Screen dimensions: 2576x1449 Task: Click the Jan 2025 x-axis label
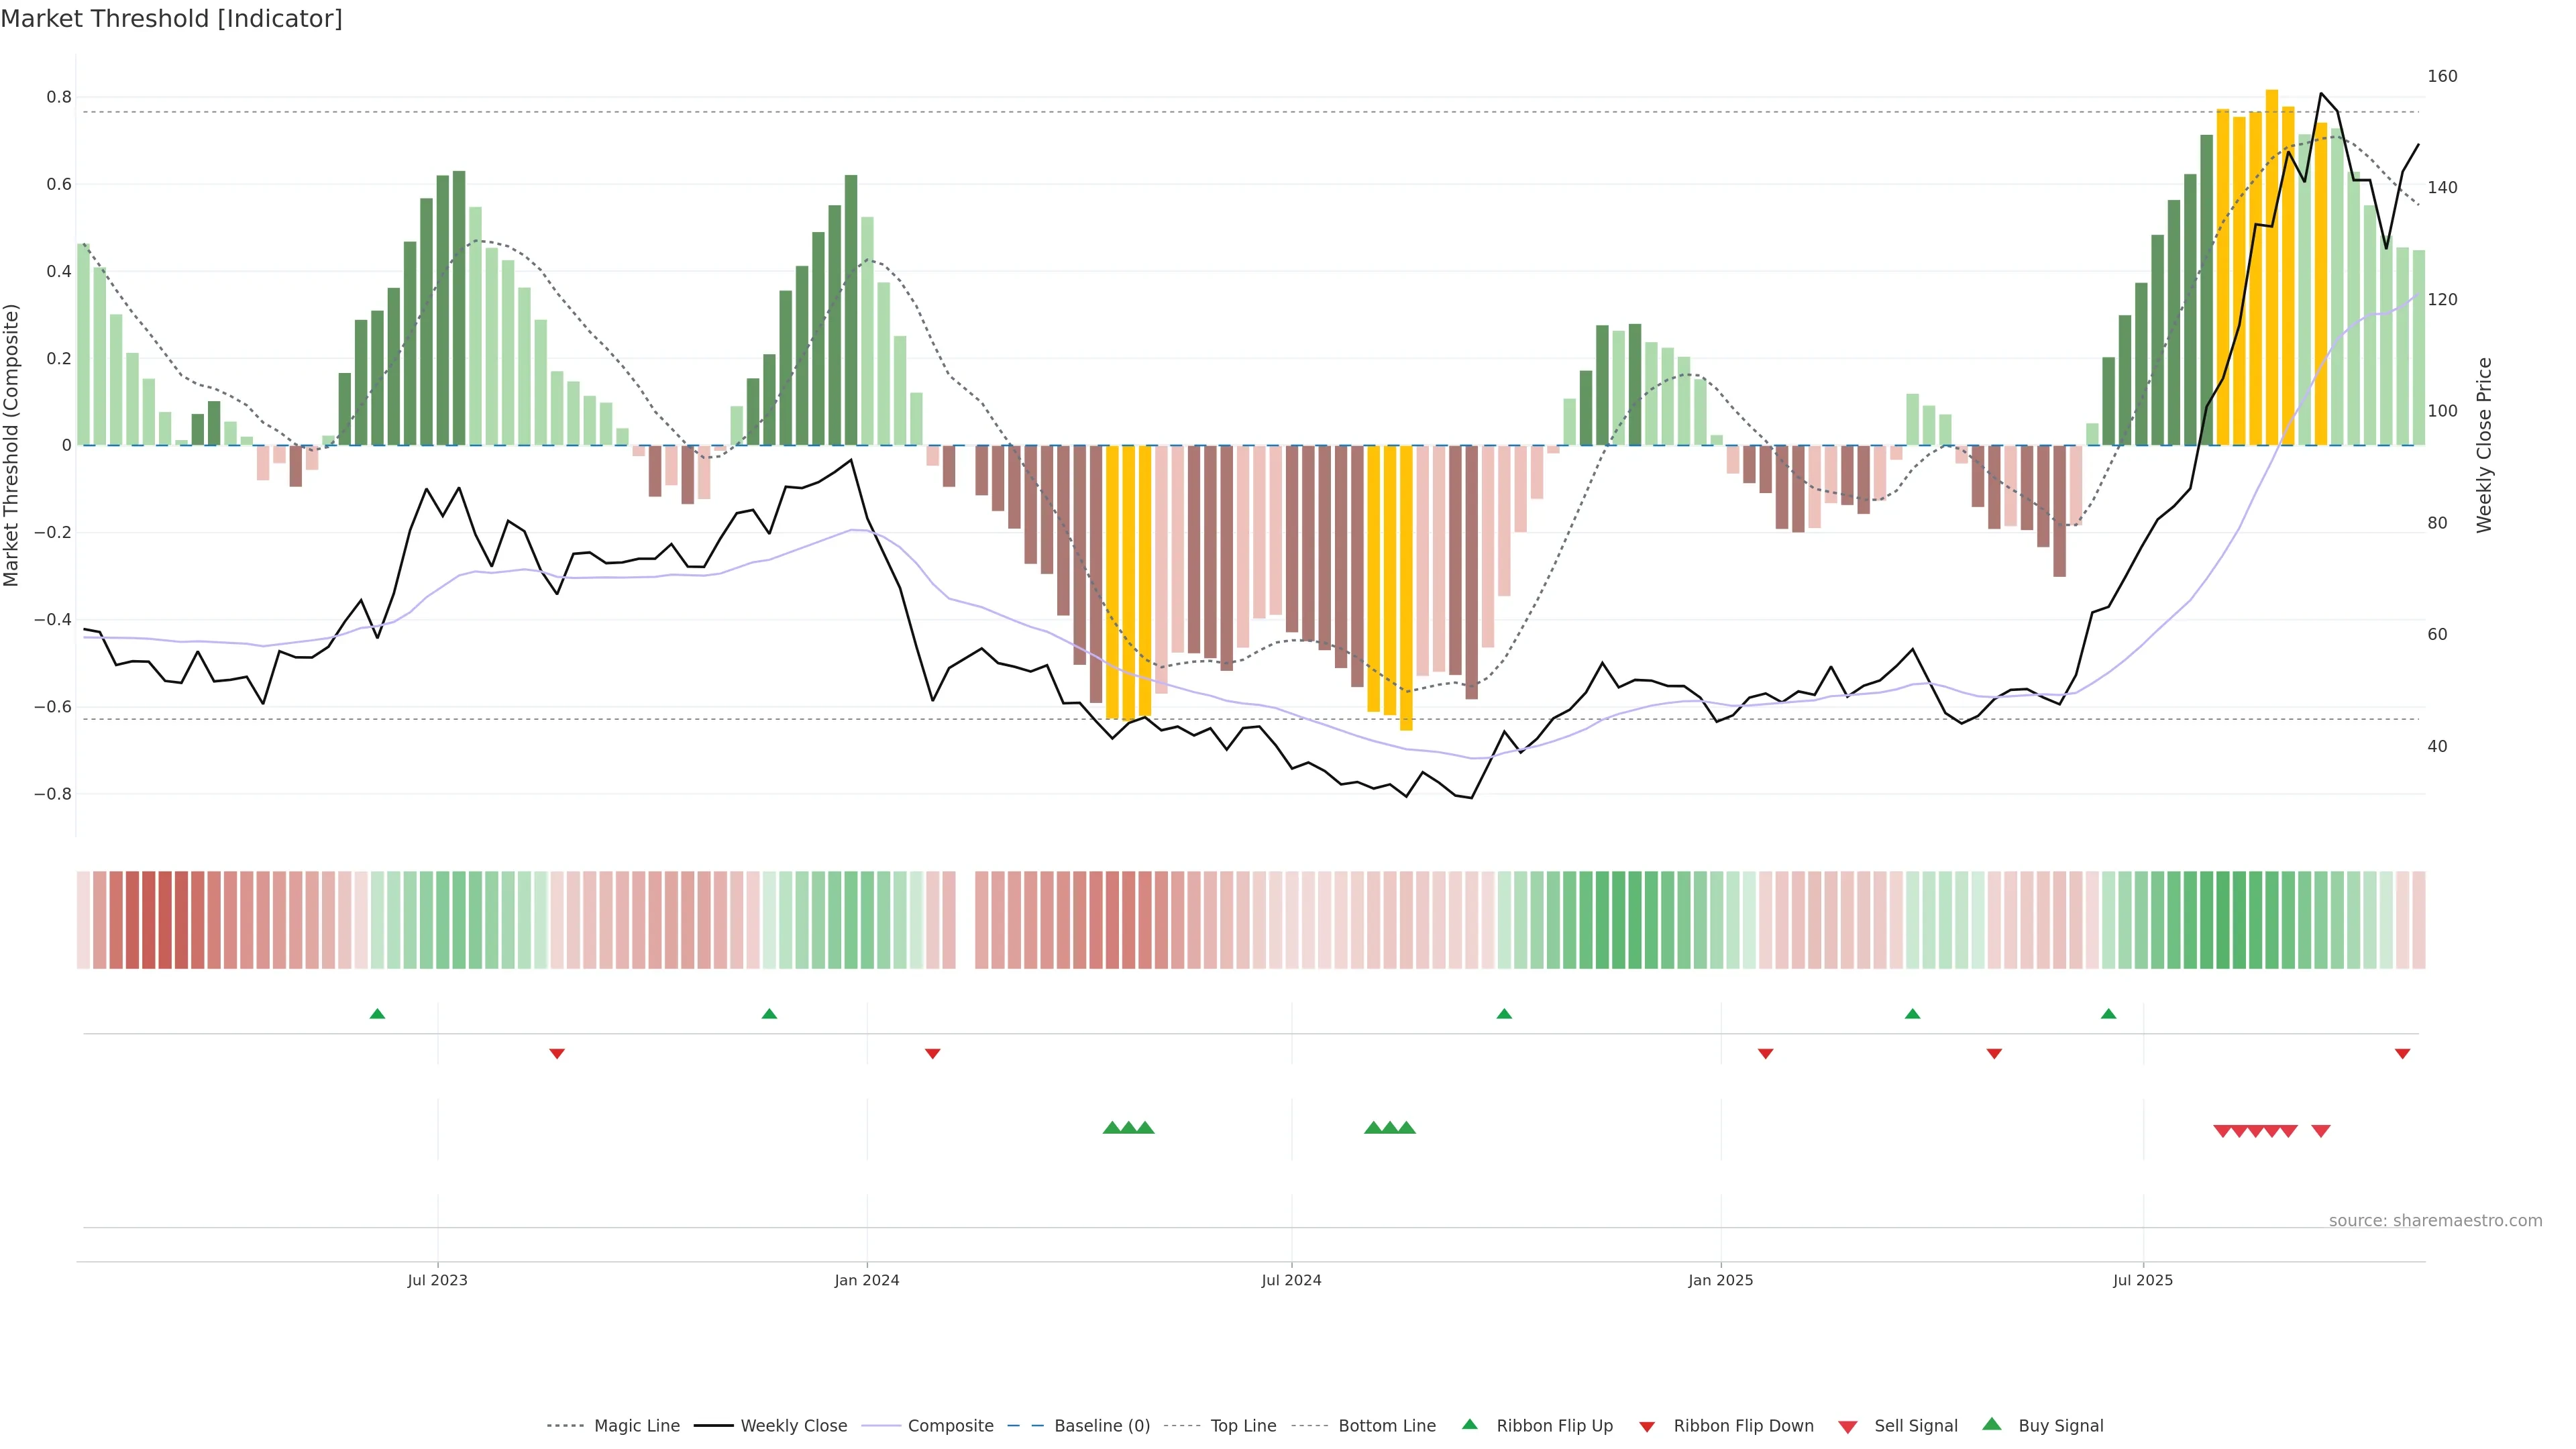[x=1720, y=1280]
